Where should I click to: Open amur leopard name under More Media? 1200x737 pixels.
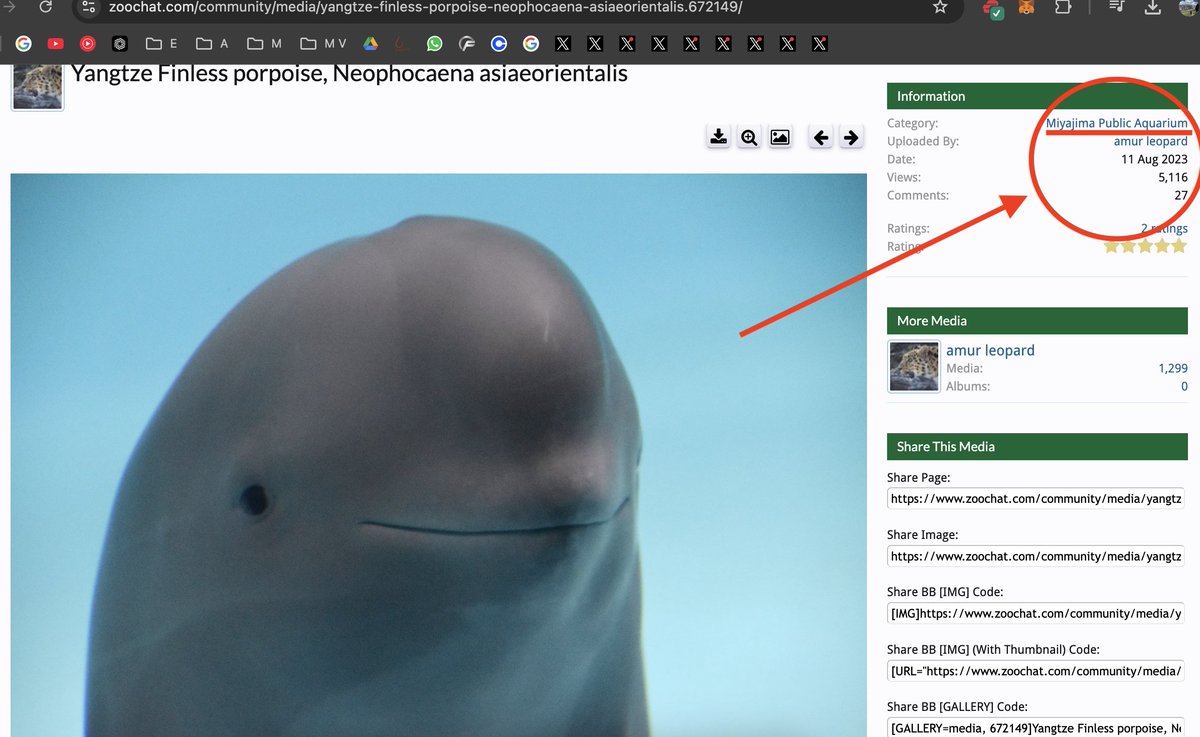tap(990, 350)
